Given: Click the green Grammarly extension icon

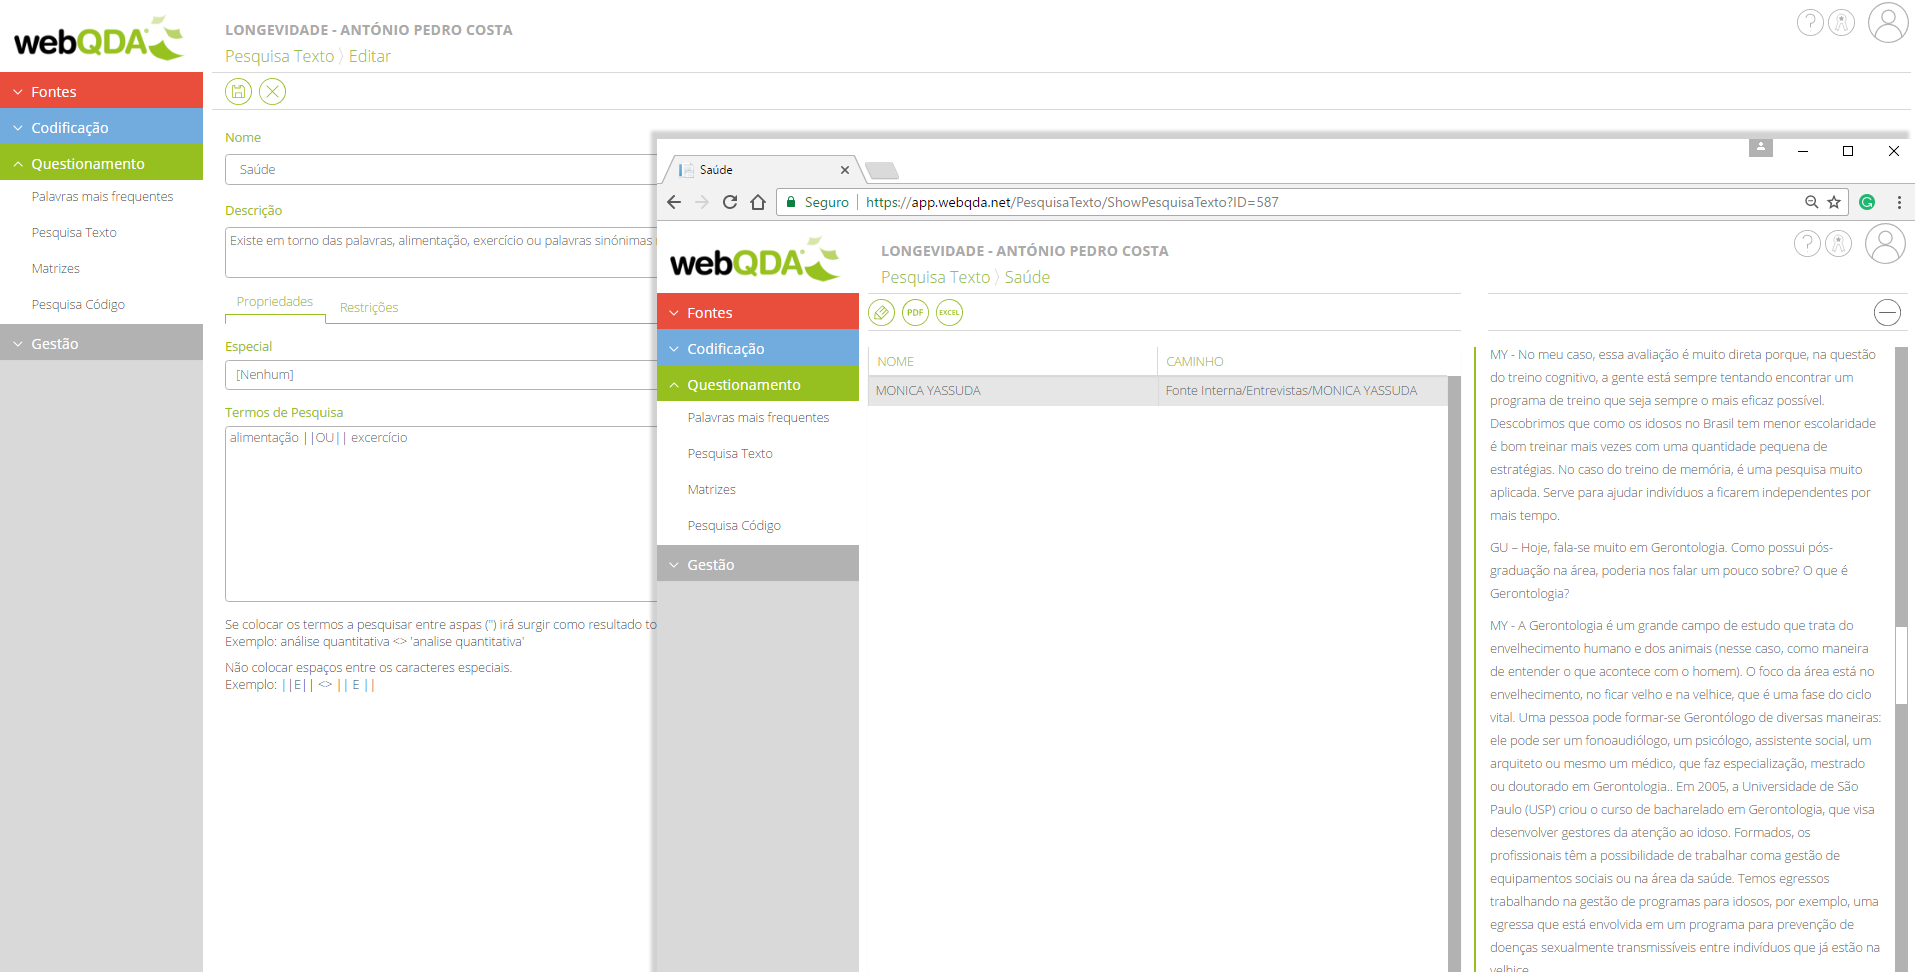Looking at the screenshot, I should [1867, 202].
